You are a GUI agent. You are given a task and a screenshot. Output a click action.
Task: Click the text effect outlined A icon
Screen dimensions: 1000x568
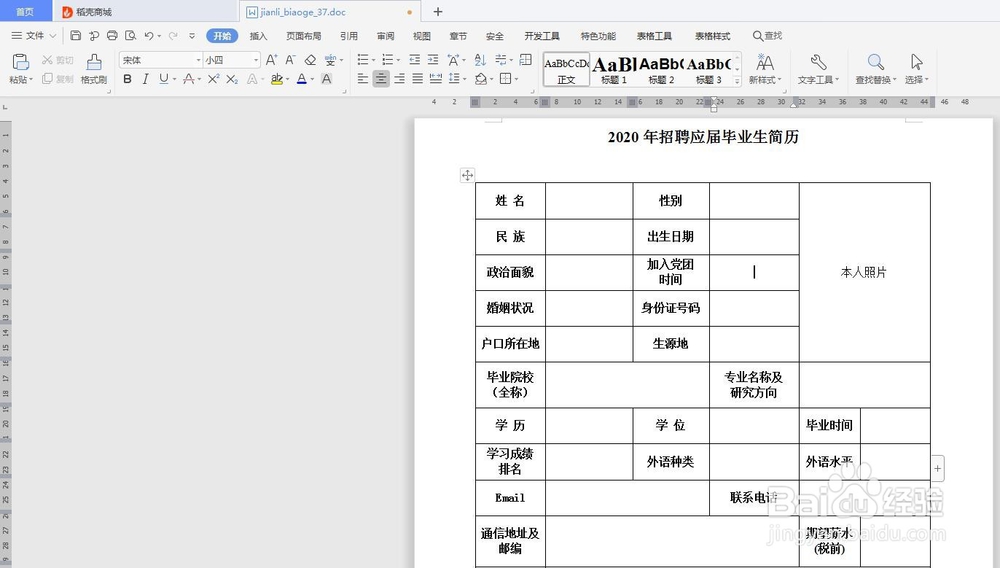[x=253, y=79]
